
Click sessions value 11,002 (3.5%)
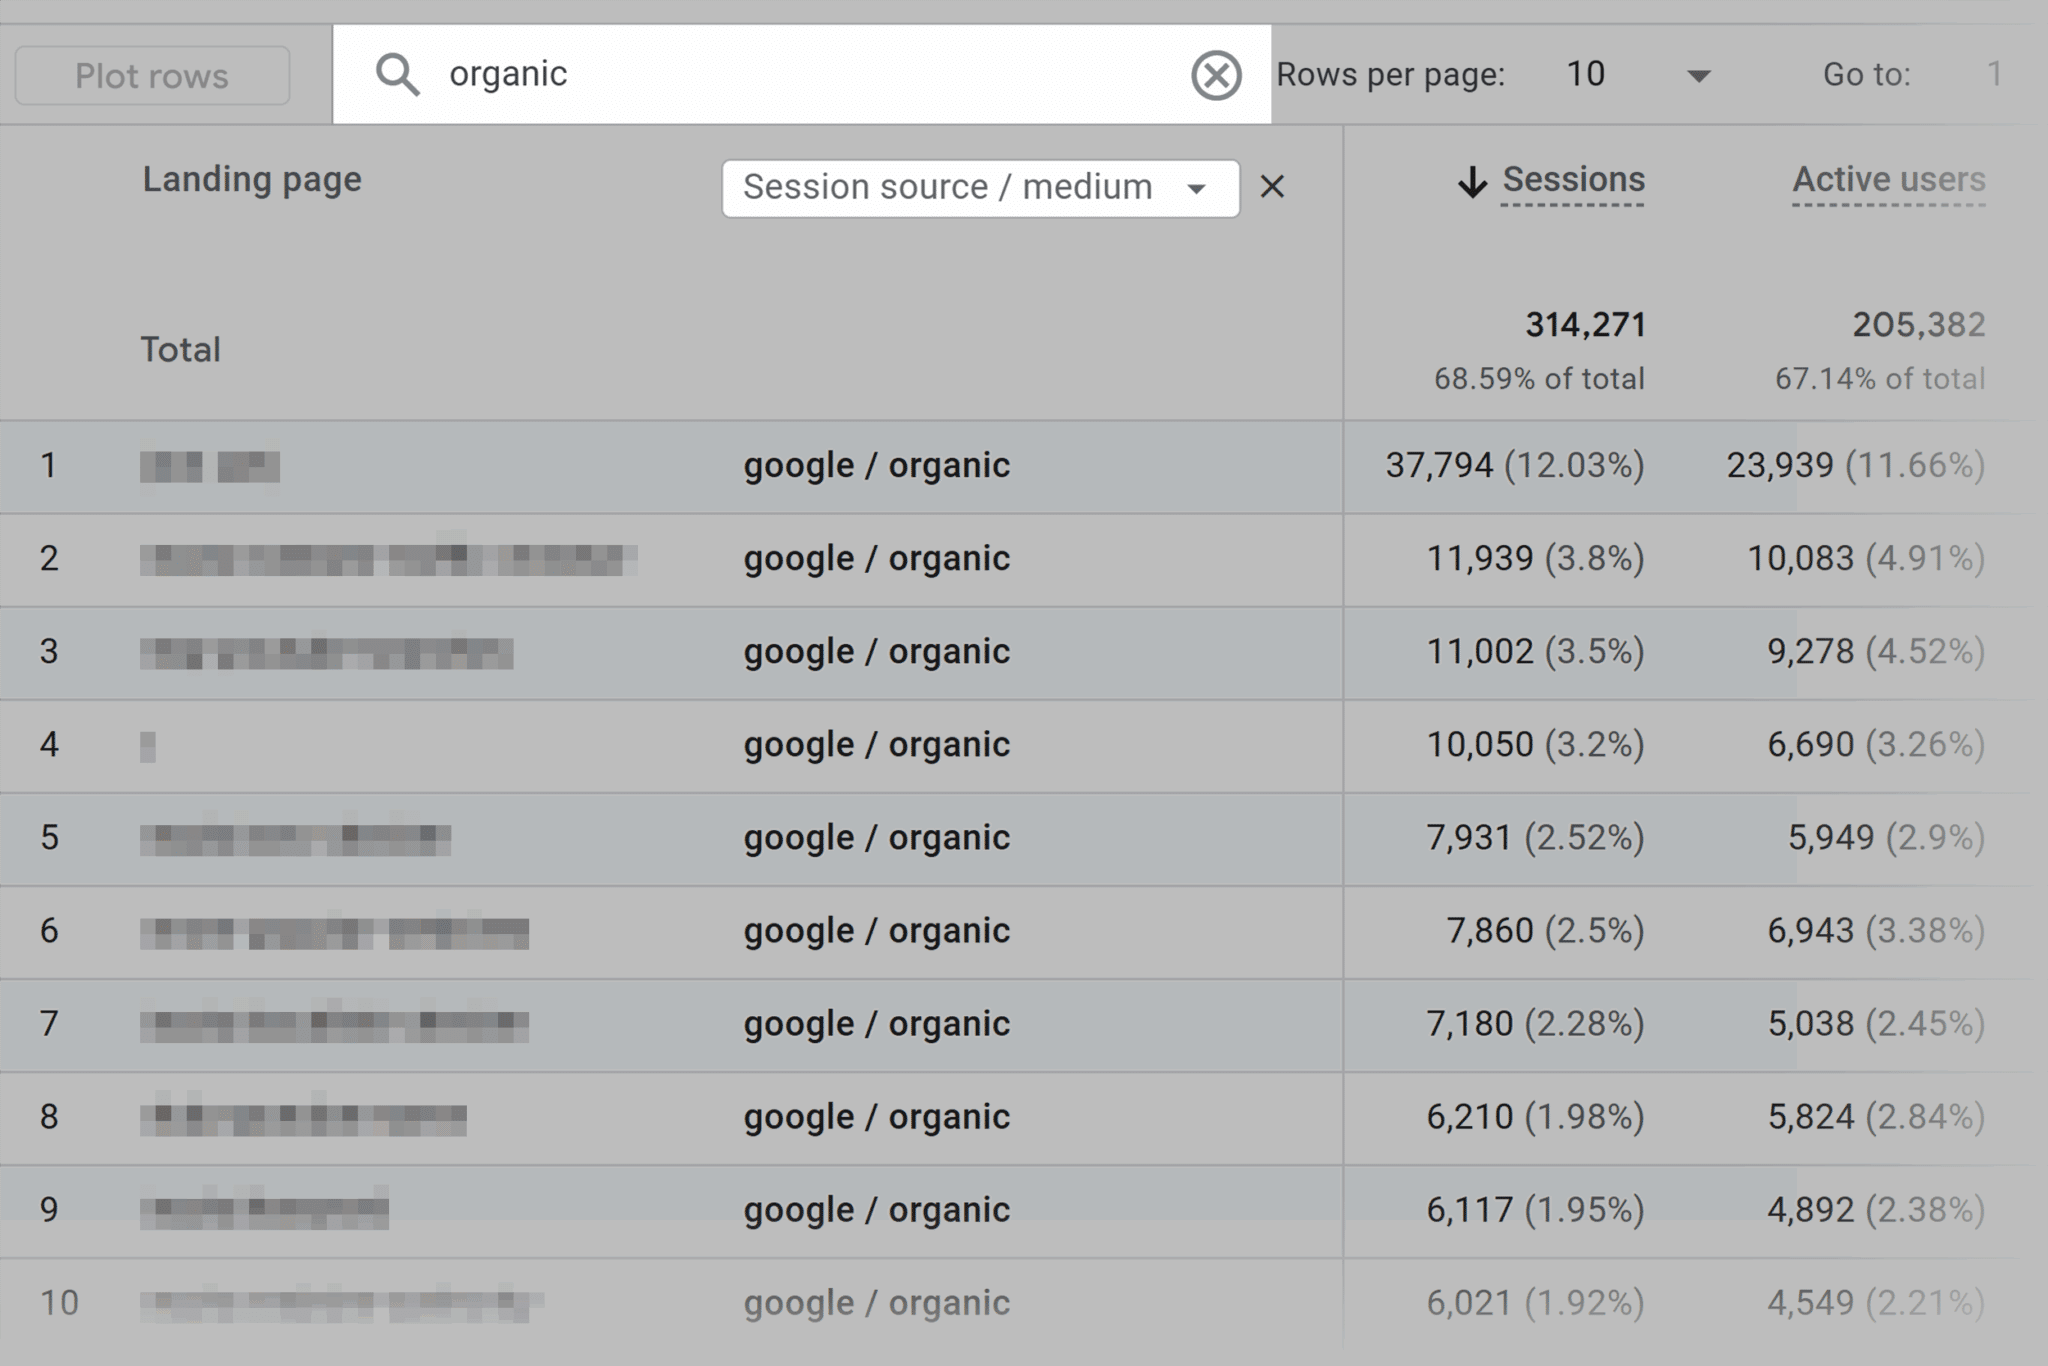coord(1535,652)
